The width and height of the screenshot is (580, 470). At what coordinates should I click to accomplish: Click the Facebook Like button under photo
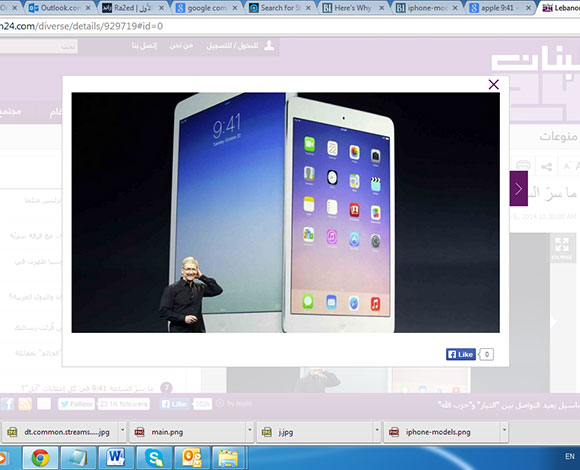click(x=460, y=354)
